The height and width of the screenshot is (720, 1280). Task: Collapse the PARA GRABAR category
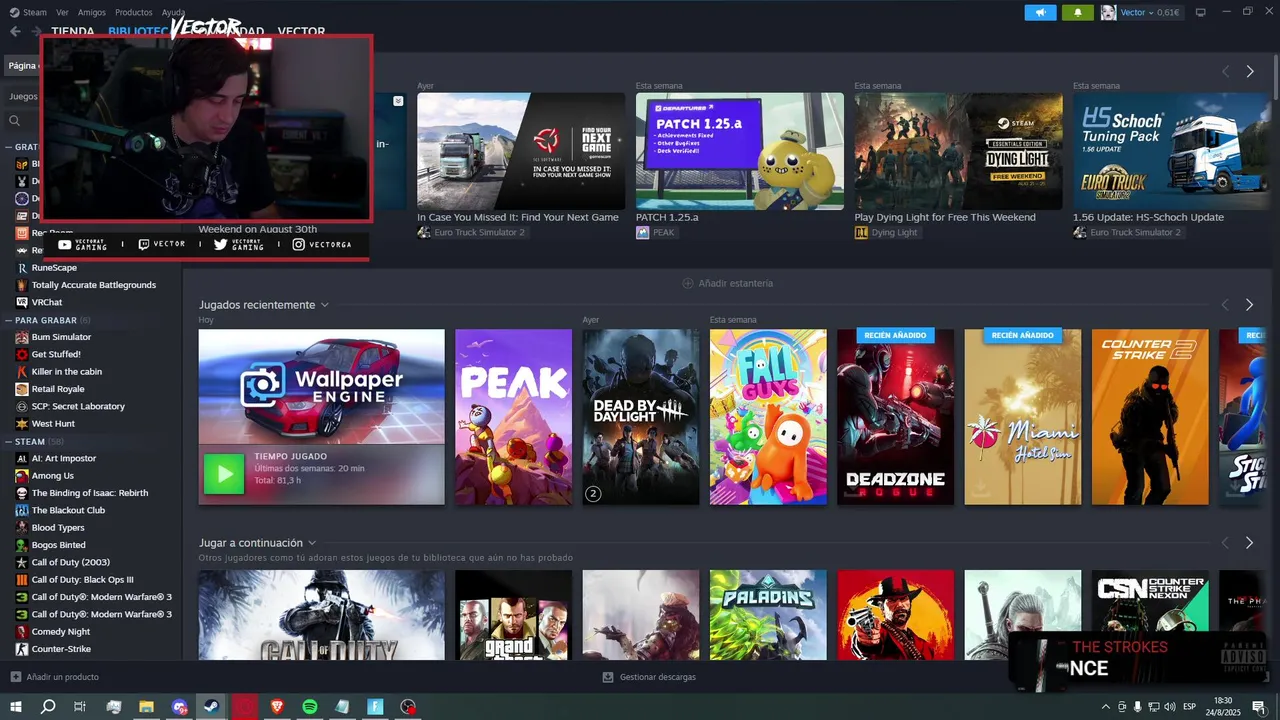coord(8,320)
